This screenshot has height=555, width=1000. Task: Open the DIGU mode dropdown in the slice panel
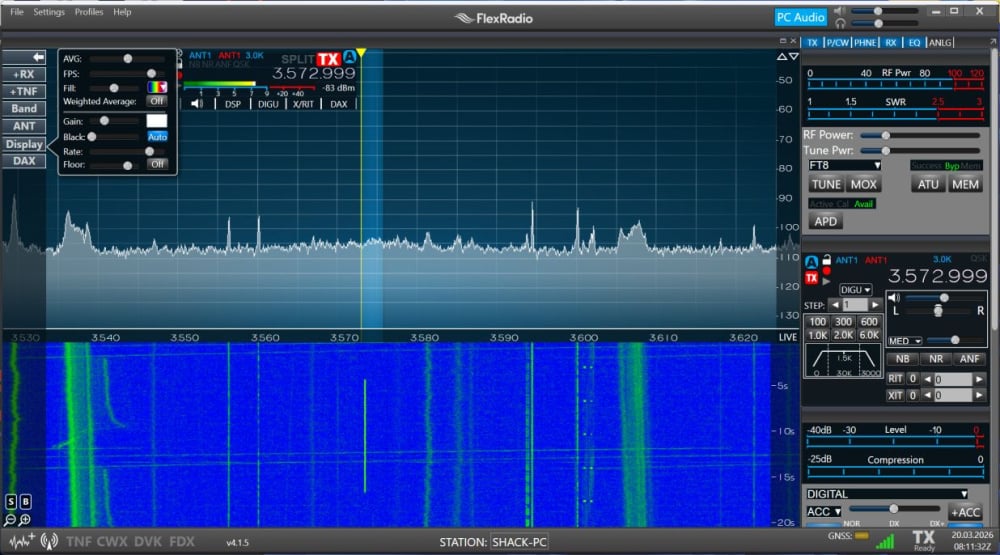[x=855, y=290]
